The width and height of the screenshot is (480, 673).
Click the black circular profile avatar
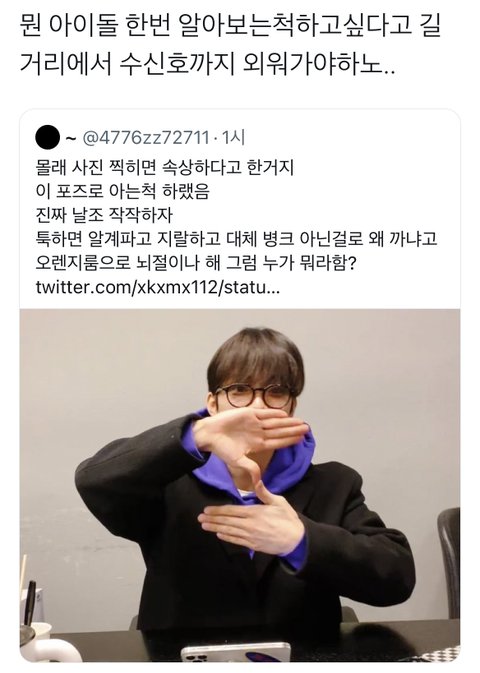[47, 137]
